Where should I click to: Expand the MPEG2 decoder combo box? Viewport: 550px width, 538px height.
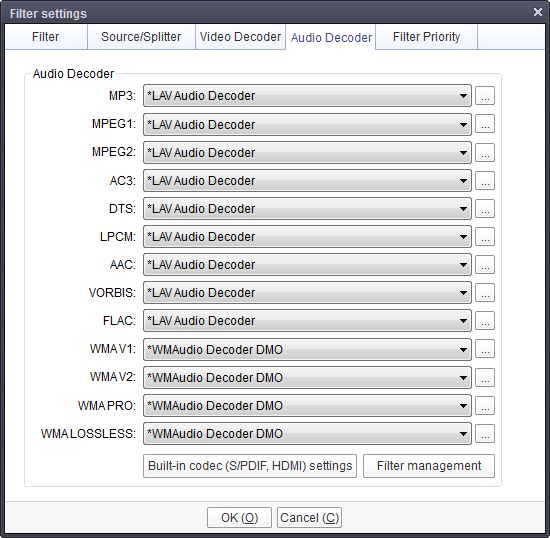coord(307,152)
